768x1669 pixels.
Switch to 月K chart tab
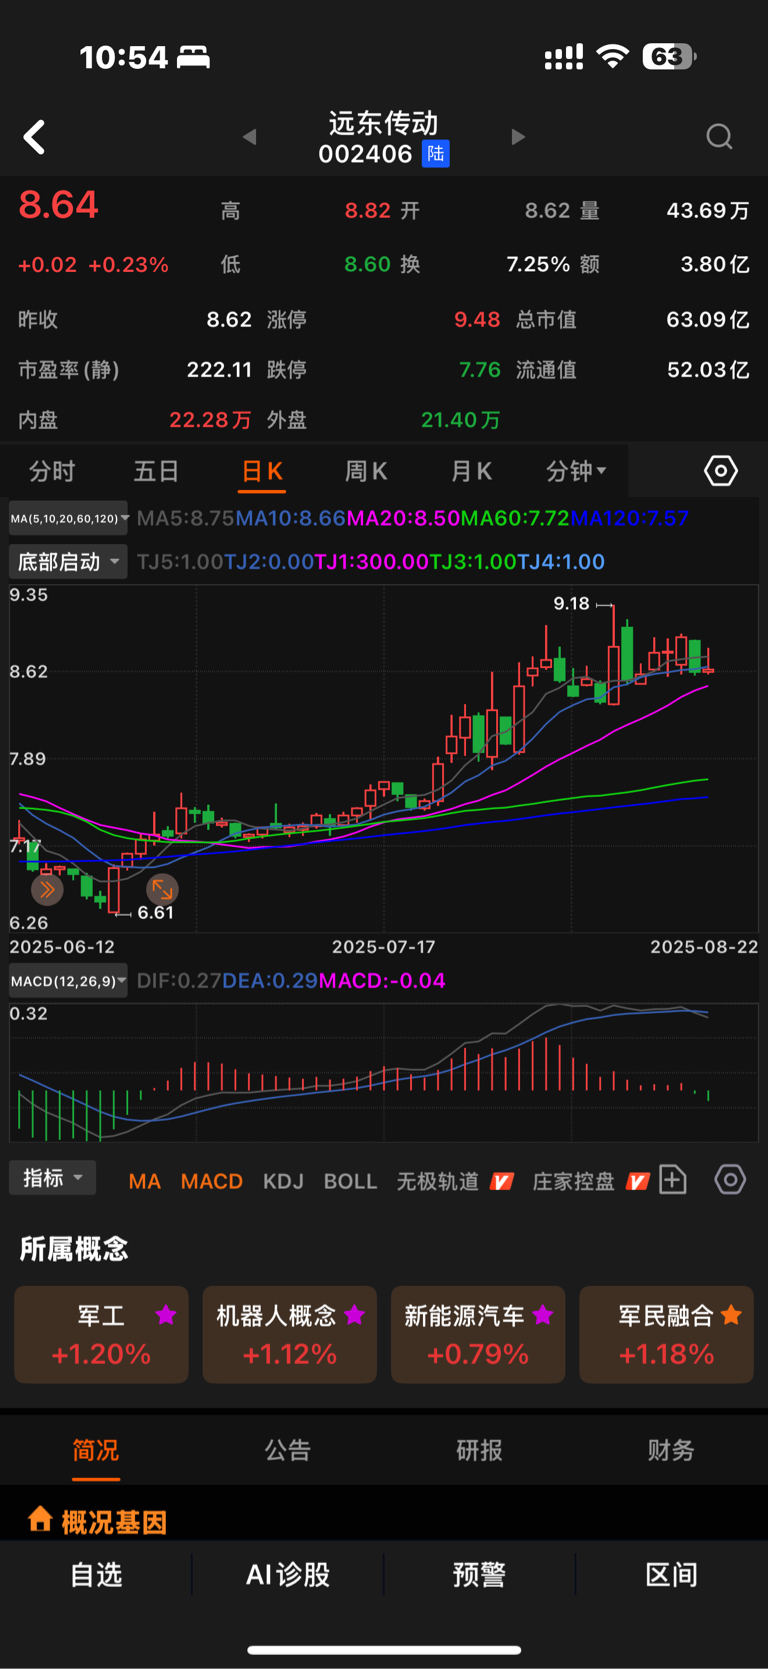[471, 471]
